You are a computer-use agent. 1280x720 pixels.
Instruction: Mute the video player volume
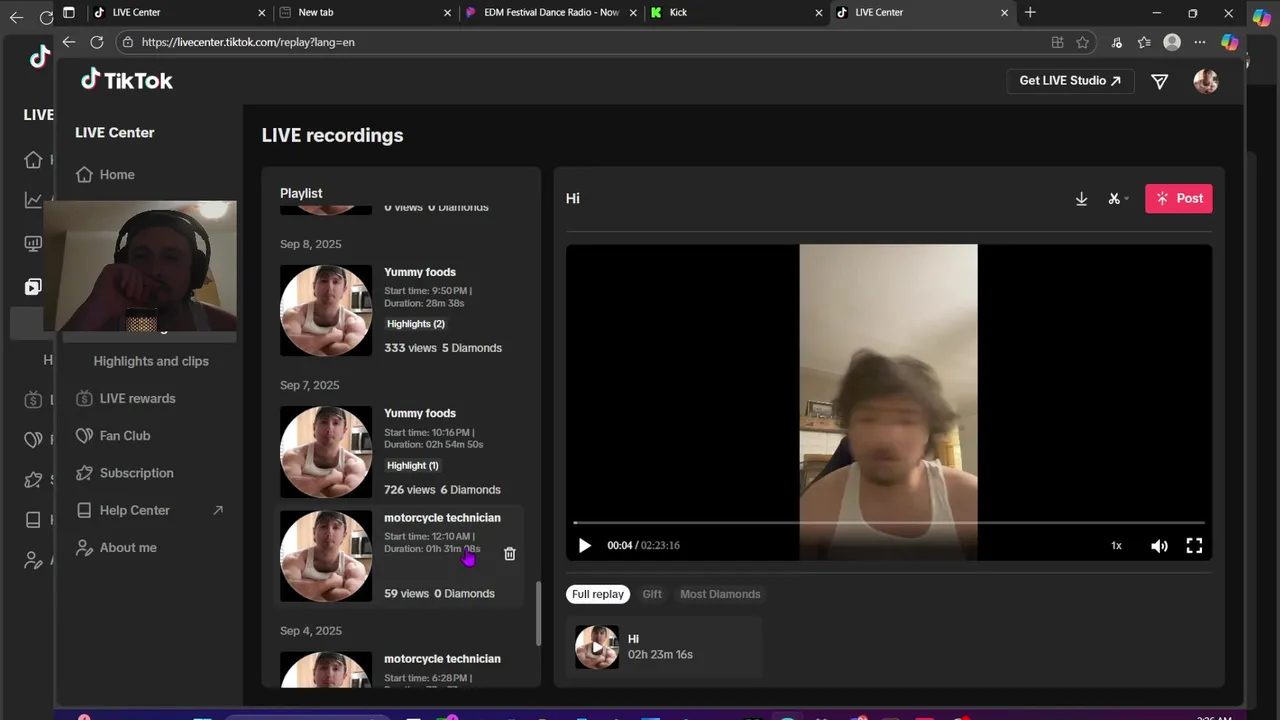[x=1159, y=545]
